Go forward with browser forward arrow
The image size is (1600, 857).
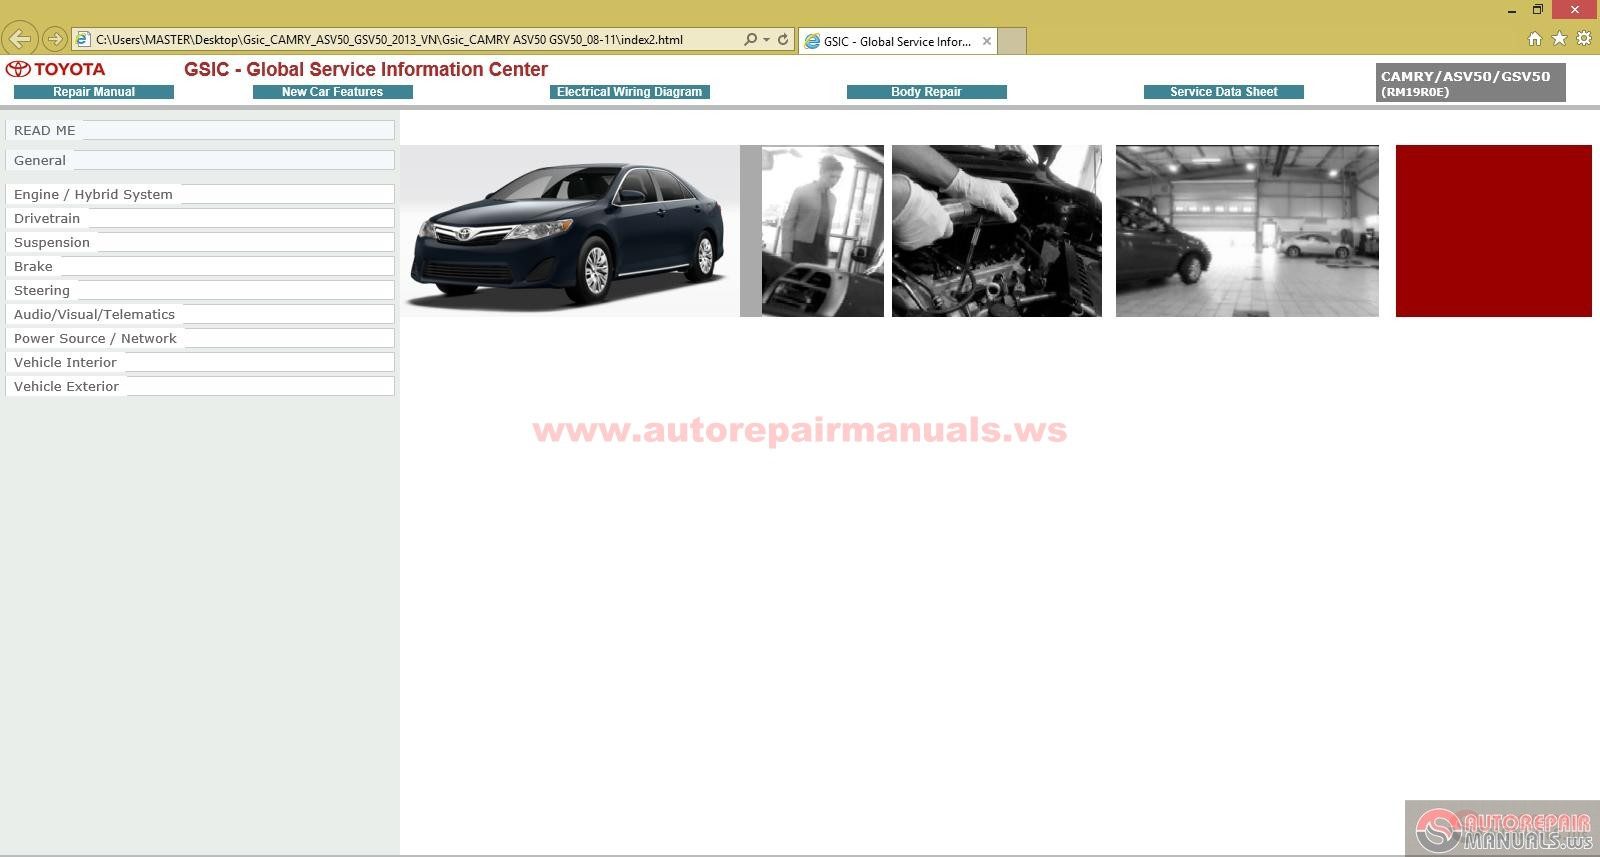55,39
